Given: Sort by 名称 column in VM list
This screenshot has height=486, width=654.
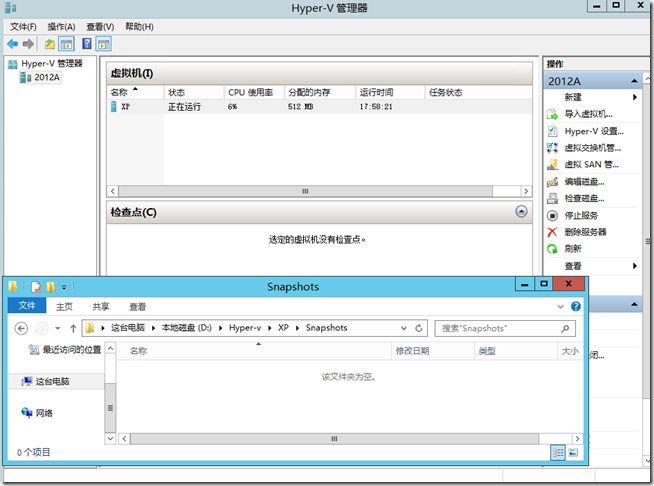Looking at the screenshot, I should click(136, 92).
